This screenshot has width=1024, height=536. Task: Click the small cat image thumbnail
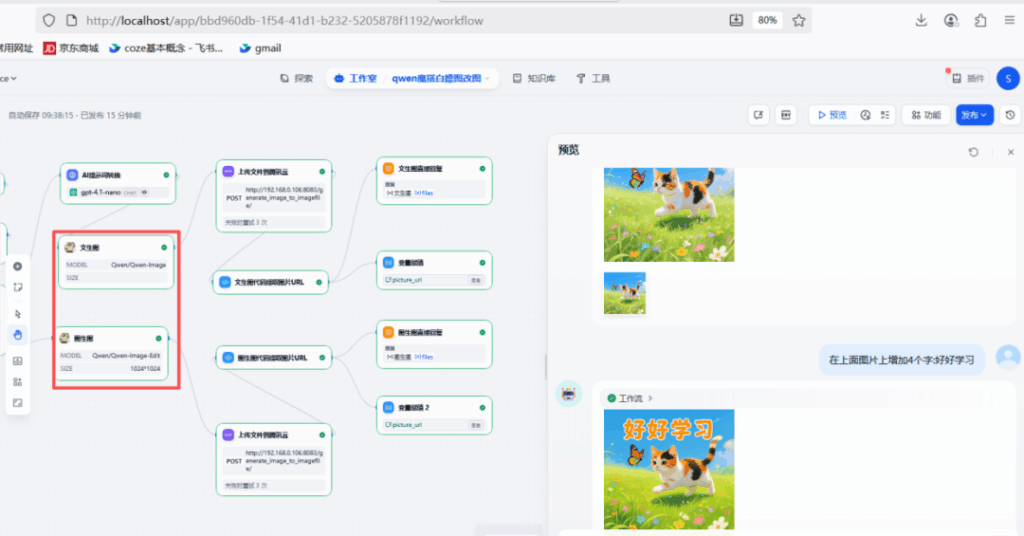pos(624,293)
